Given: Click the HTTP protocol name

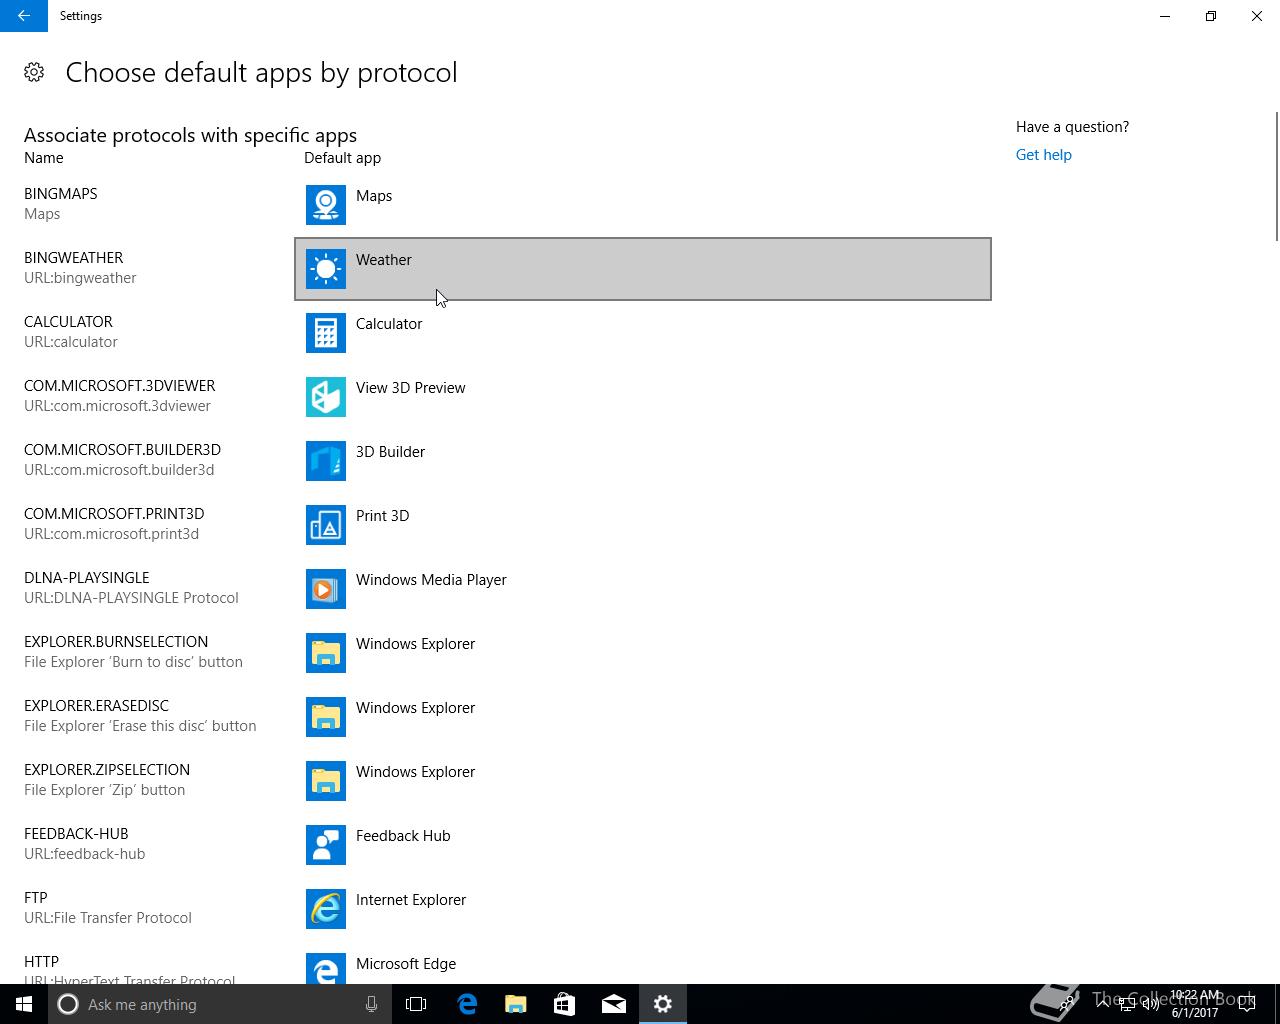Looking at the screenshot, I should point(41,962).
